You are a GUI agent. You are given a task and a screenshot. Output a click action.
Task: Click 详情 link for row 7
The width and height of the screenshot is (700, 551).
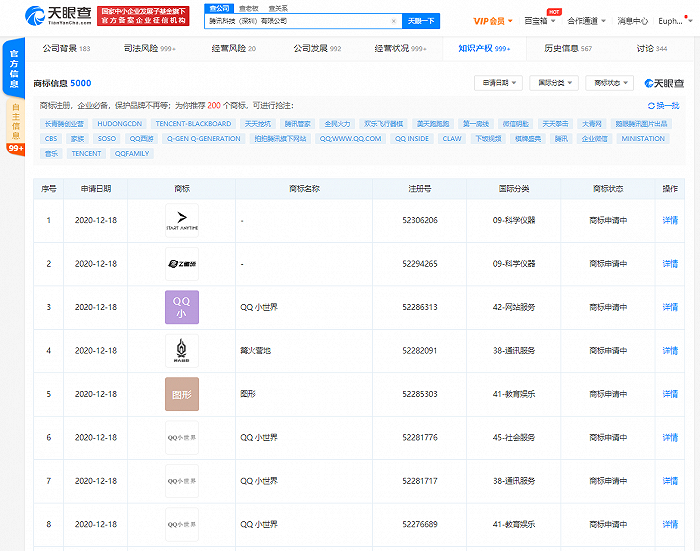coord(670,481)
